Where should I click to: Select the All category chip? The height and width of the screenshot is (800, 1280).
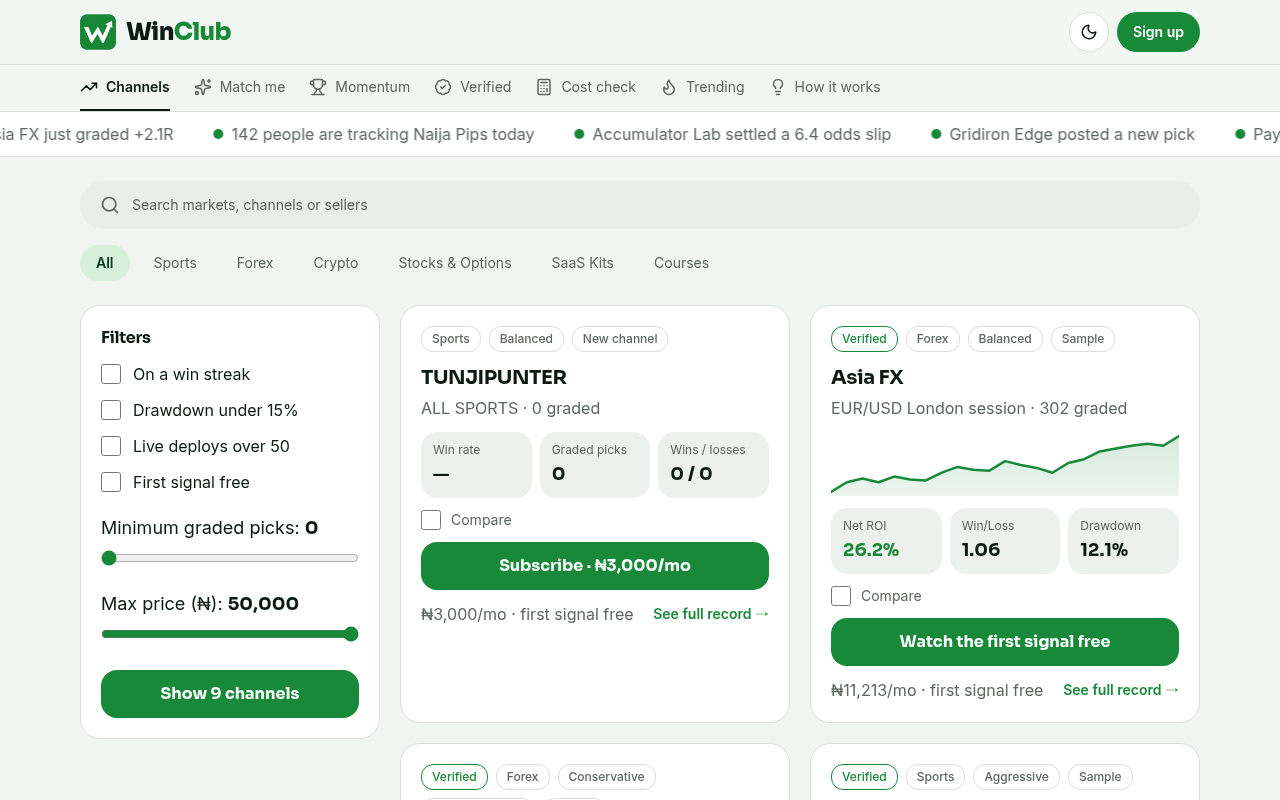(105, 263)
